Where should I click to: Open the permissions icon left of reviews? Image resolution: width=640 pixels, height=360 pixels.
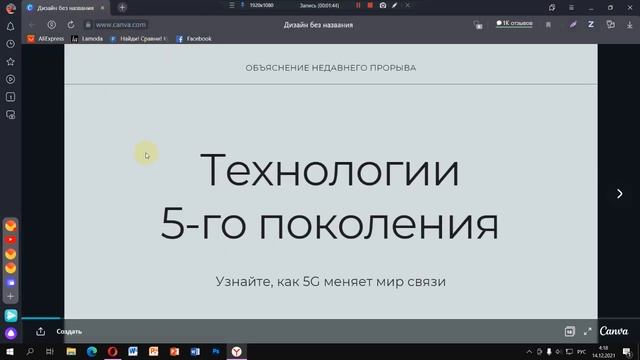[x=478, y=25]
